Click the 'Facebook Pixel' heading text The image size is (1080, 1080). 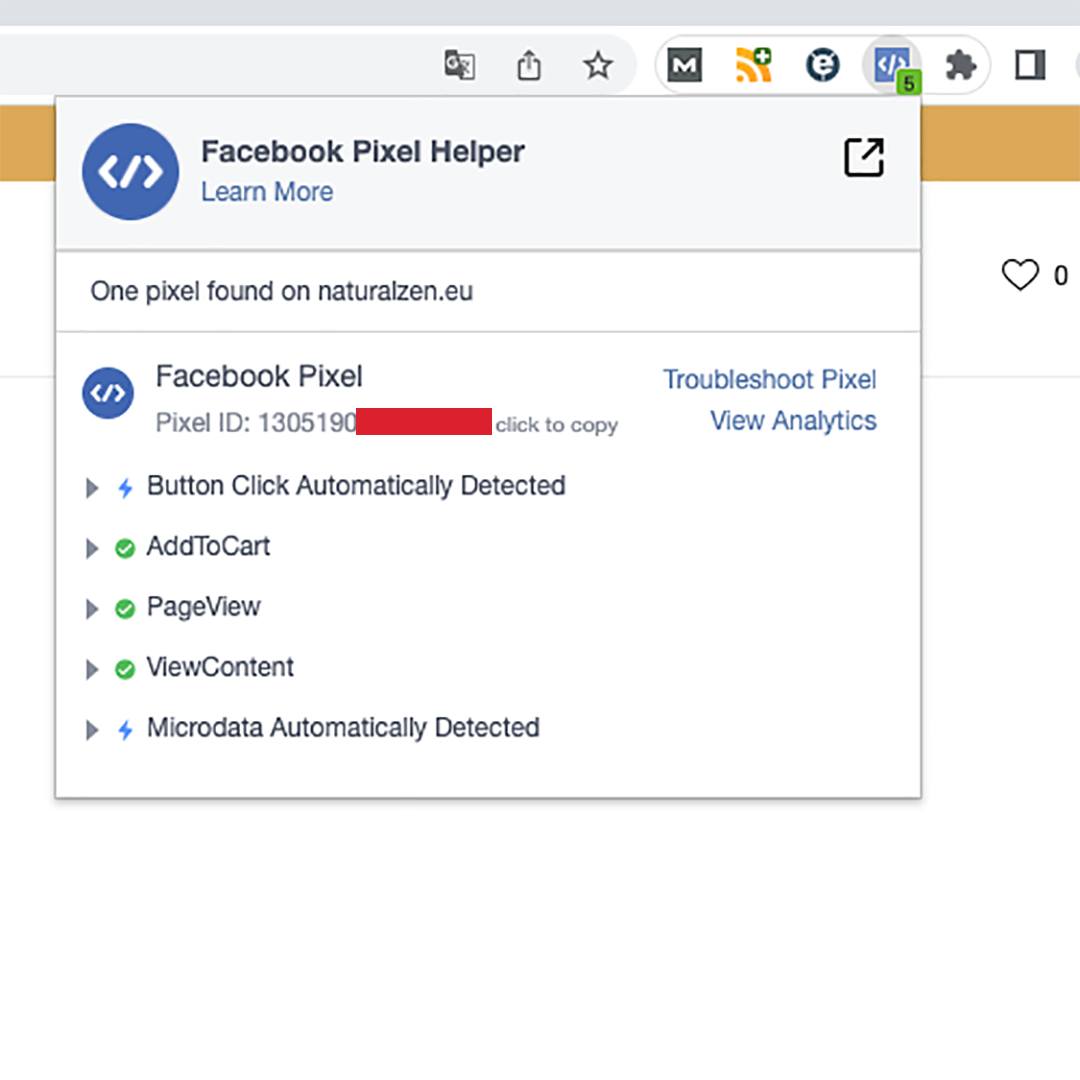259,377
